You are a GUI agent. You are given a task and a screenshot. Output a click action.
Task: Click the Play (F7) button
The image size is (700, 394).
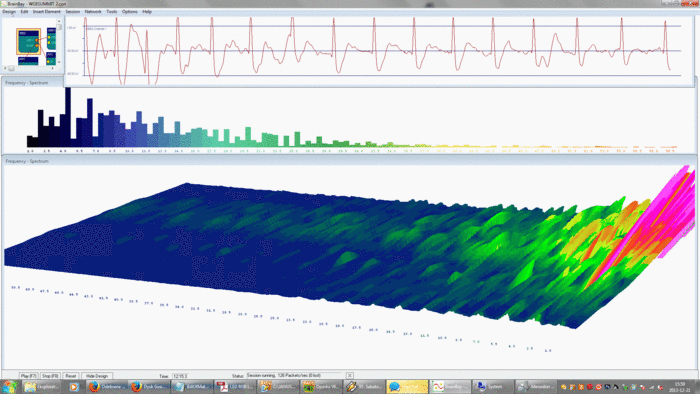(x=29, y=376)
